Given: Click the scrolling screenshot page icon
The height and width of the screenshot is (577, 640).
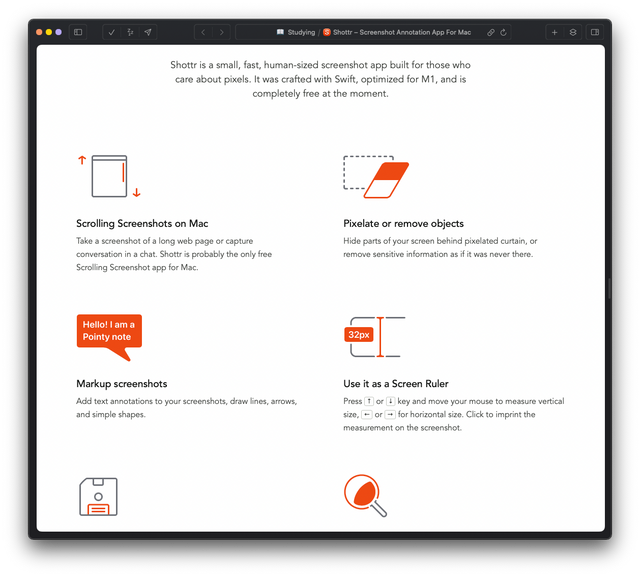Looking at the screenshot, I should coord(109,176).
